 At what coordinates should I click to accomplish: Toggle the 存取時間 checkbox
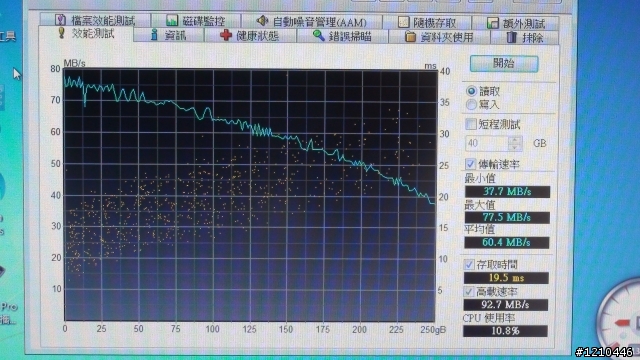pos(469,265)
